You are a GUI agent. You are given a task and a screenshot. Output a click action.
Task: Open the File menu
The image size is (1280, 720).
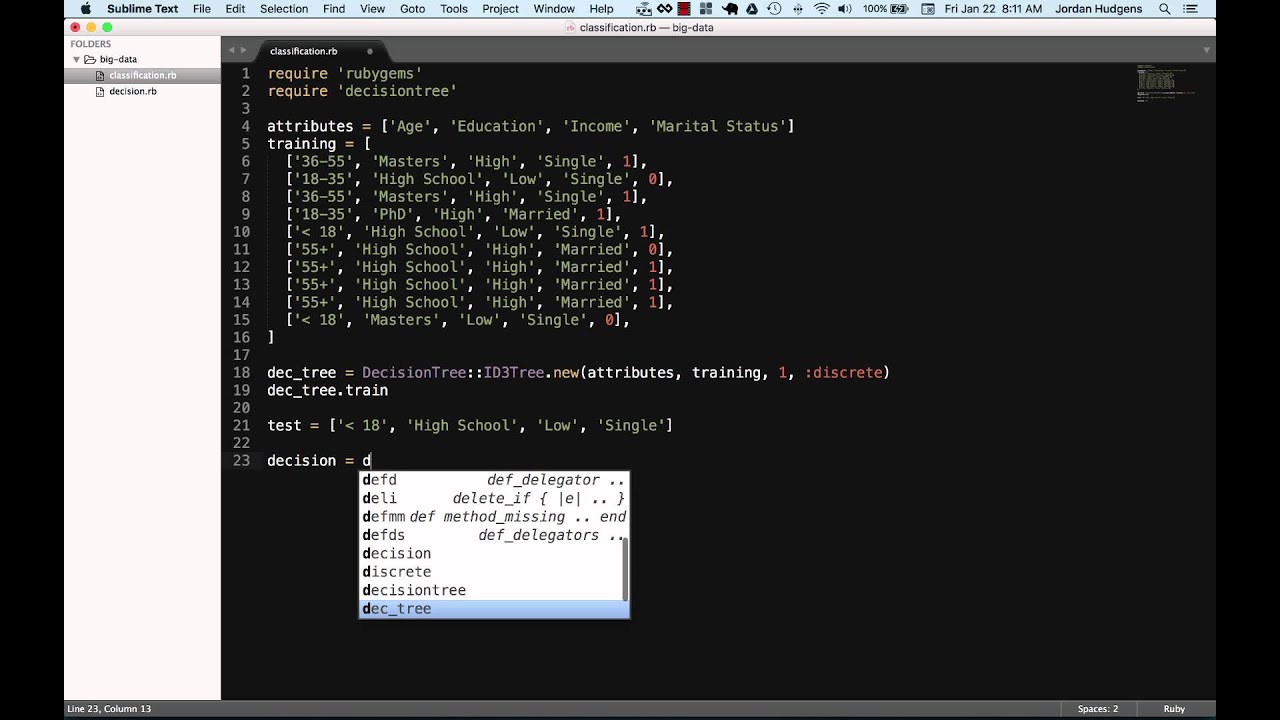click(x=202, y=9)
